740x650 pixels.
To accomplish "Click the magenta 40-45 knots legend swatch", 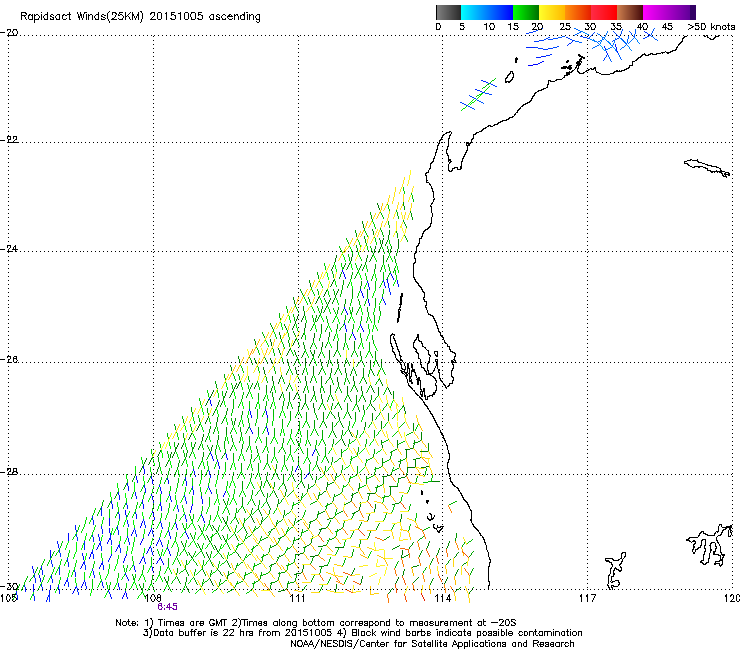I will tap(656, 12).
